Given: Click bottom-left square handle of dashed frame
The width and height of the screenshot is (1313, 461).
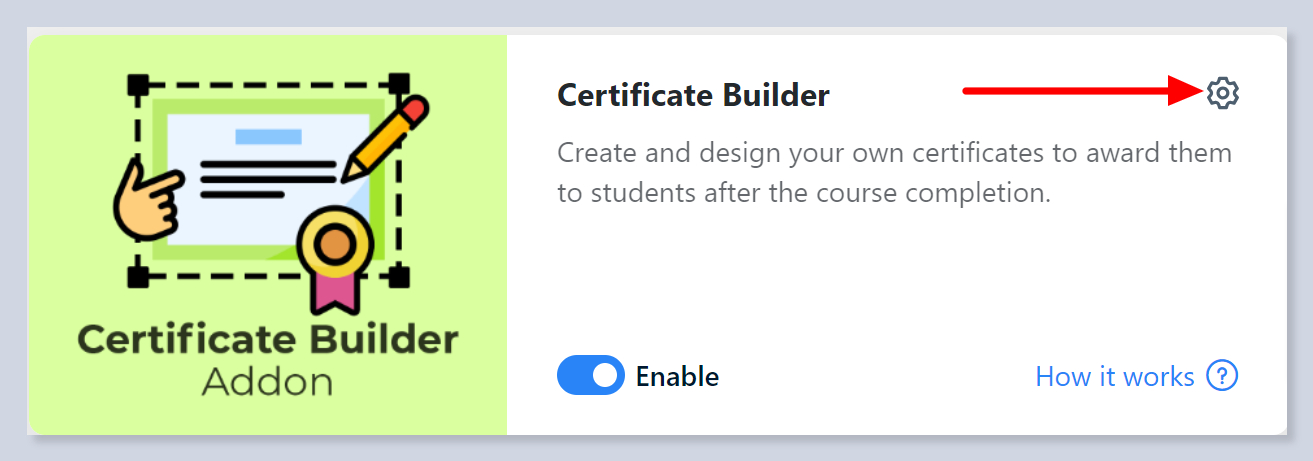Looking at the screenshot, I should (x=139, y=276).
